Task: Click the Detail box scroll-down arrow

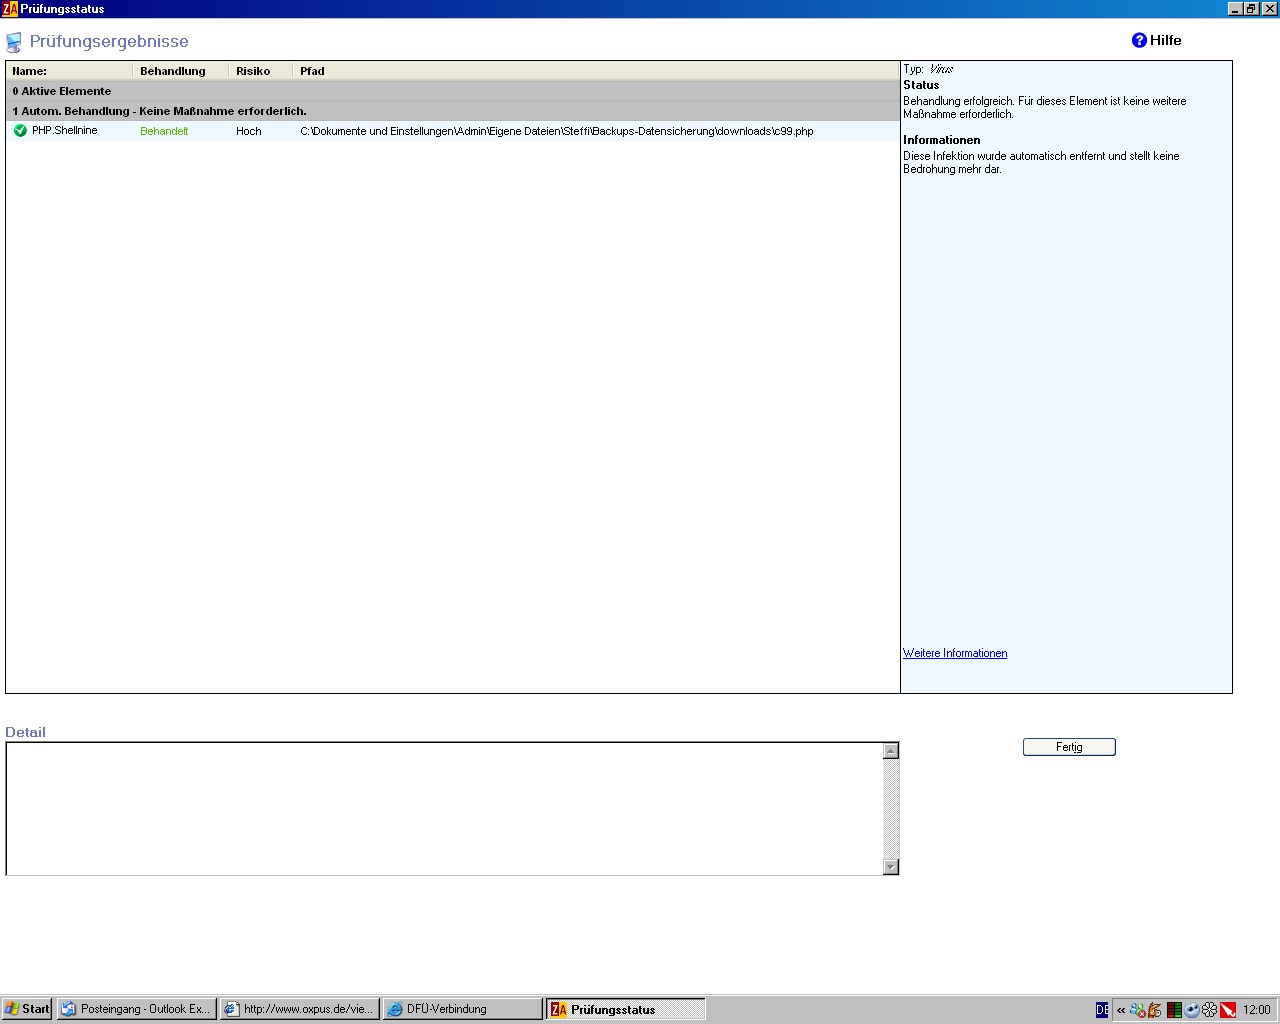Action: point(891,867)
